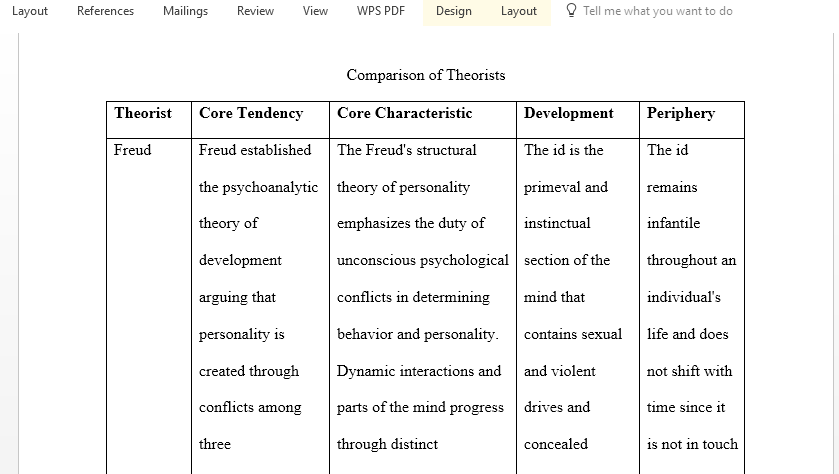Click the text 'Dynamic interactions and'
This screenshot has width=839, height=474.
[x=419, y=371]
